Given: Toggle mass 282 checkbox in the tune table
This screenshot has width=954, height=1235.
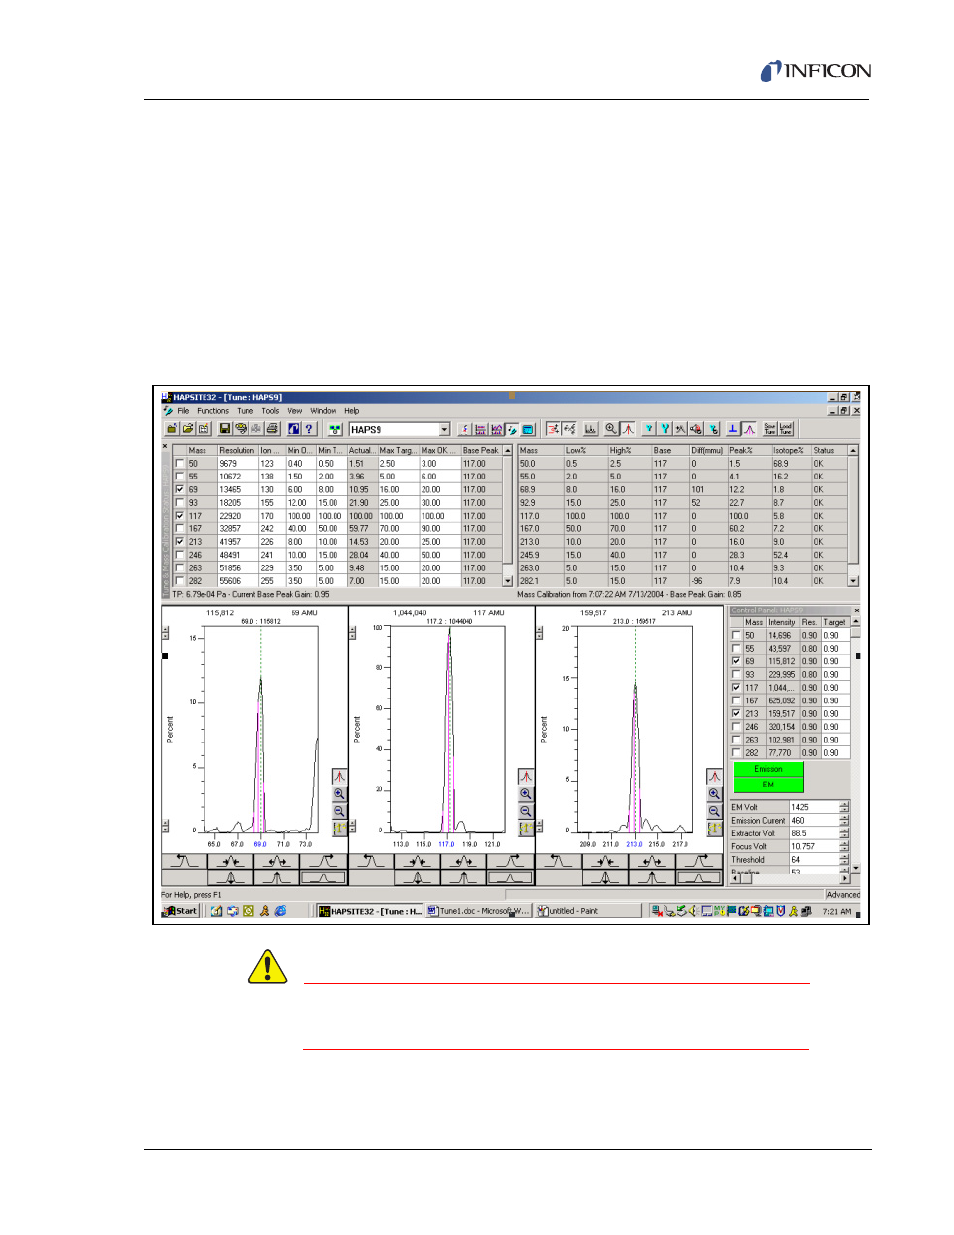Looking at the screenshot, I should point(180,581).
